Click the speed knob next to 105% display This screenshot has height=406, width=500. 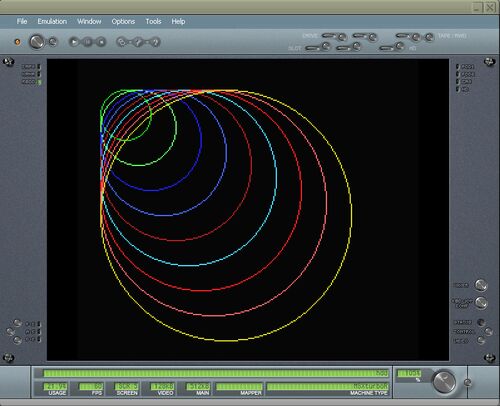(444, 381)
